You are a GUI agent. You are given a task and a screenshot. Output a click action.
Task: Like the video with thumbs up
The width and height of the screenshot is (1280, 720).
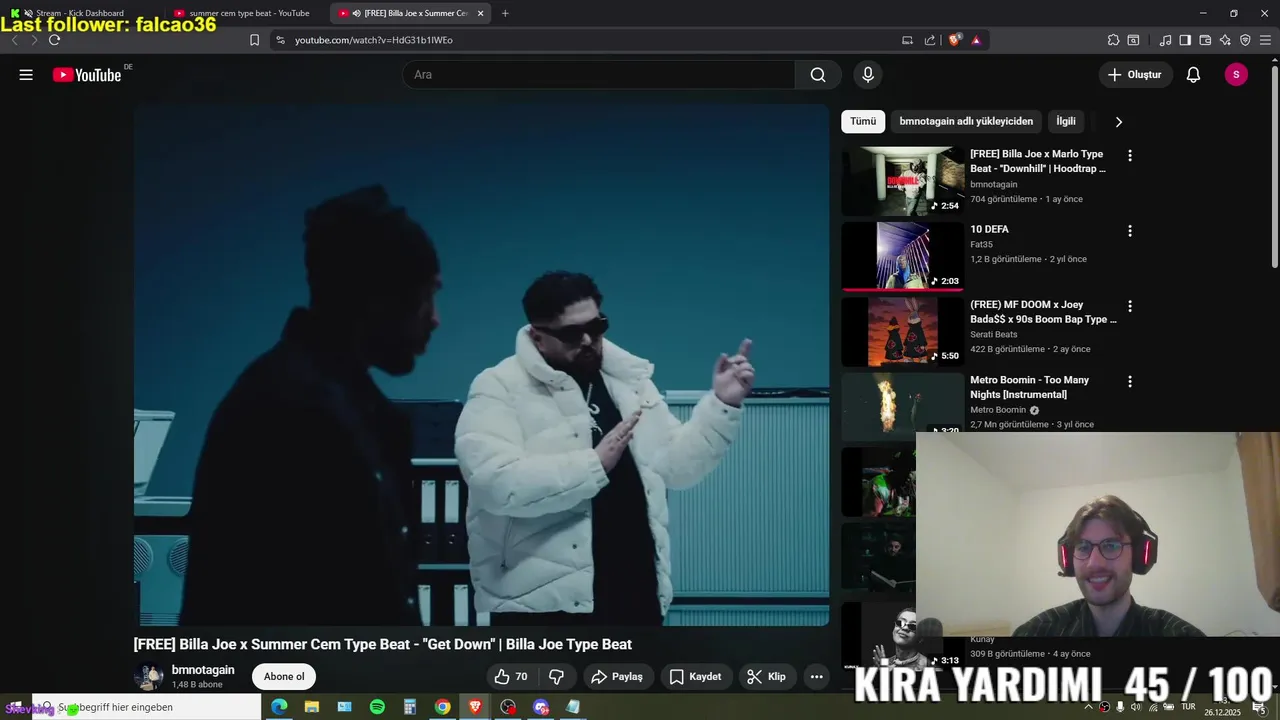click(511, 677)
